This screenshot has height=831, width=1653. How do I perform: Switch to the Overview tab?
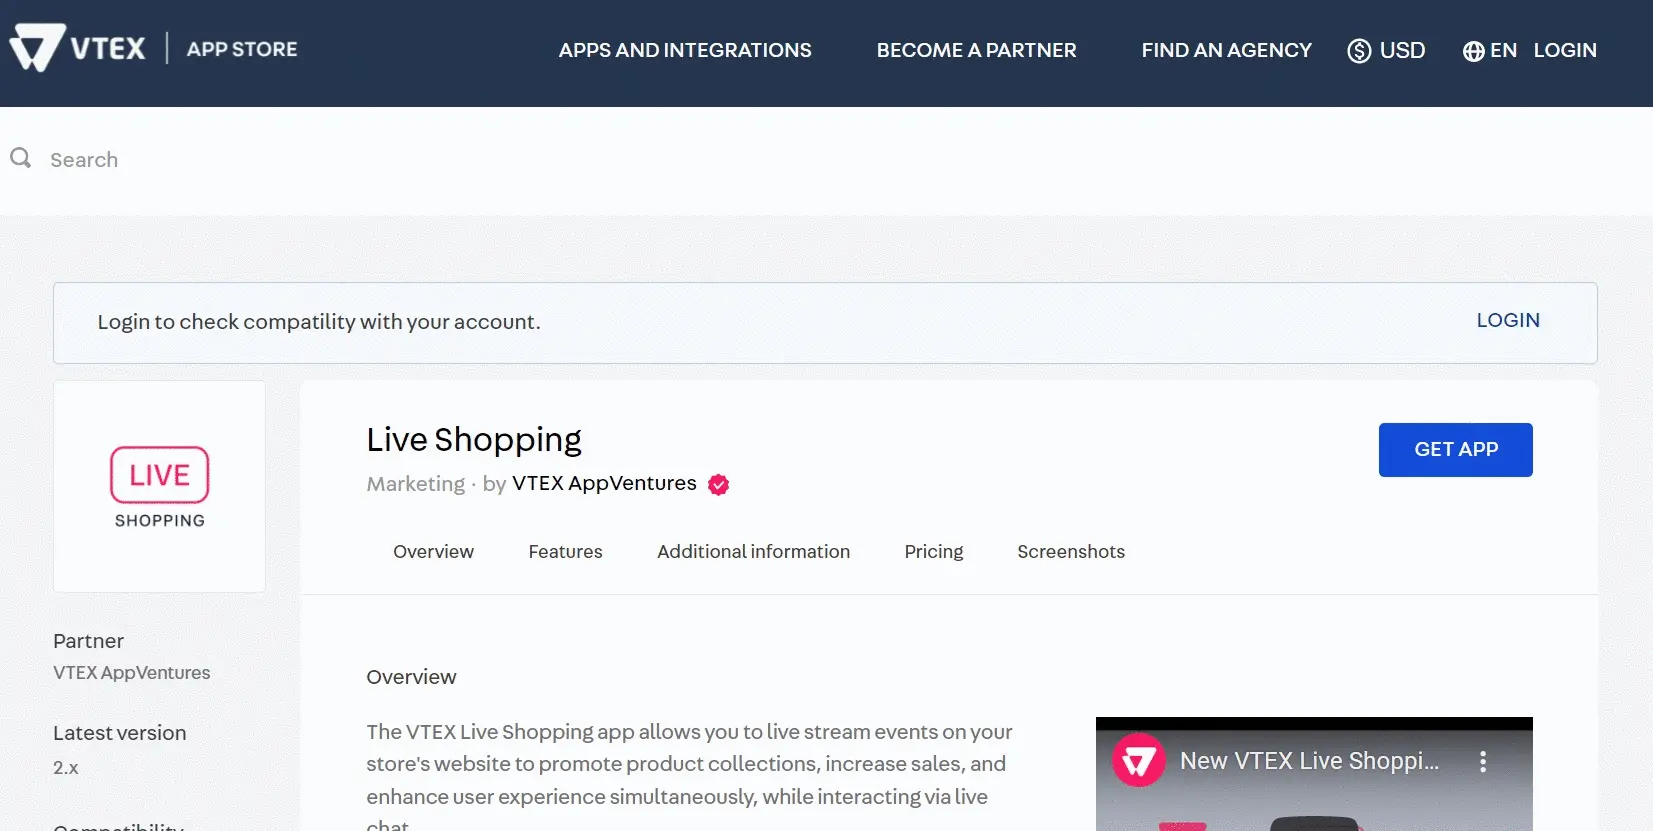[x=433, y=552]
